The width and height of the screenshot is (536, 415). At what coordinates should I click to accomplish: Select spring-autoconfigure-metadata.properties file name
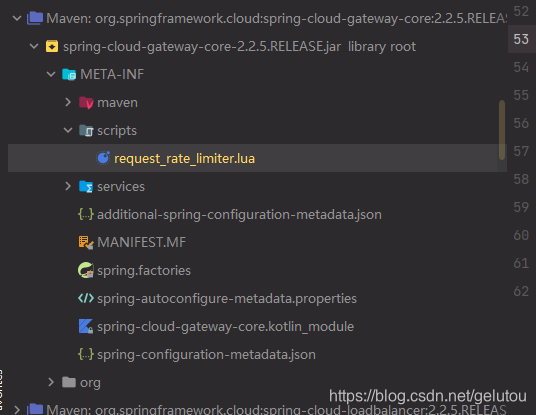(227, 299)
